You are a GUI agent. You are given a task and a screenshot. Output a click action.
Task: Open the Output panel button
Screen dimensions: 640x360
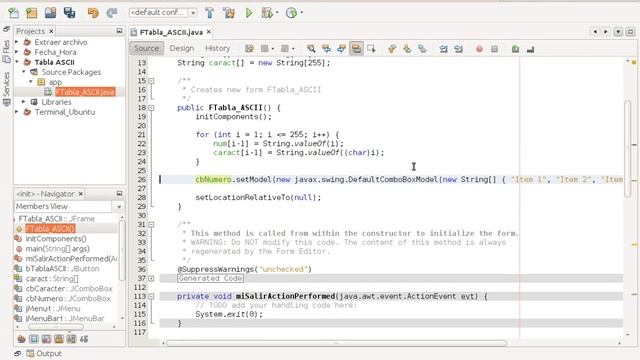coord(44,353)
